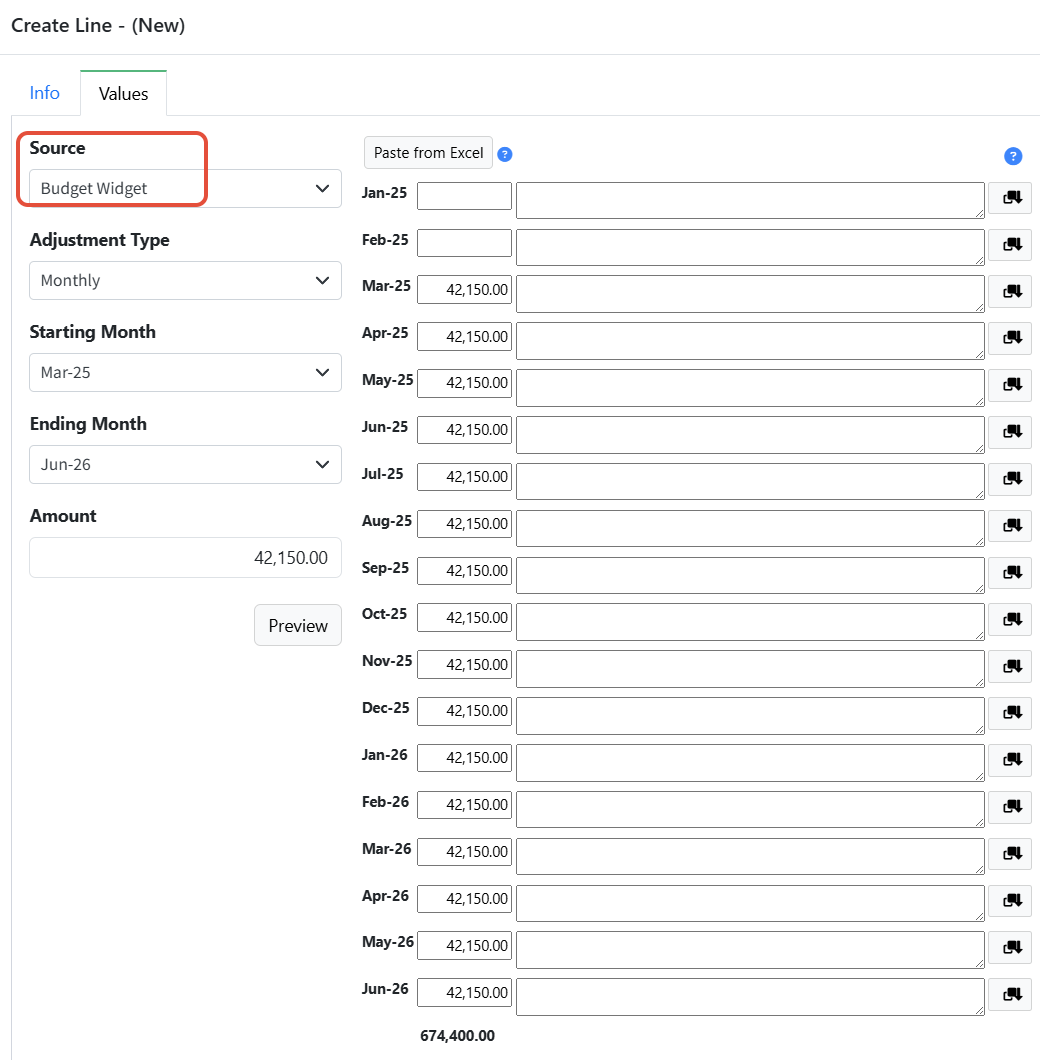Click the Apr-26 amount value field
The width and height of the screenshot is (1040, 1060).
[x=464, y=898]
